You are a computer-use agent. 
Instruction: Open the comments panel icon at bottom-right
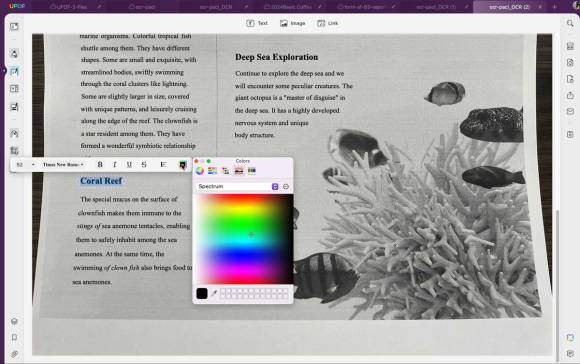570,354
